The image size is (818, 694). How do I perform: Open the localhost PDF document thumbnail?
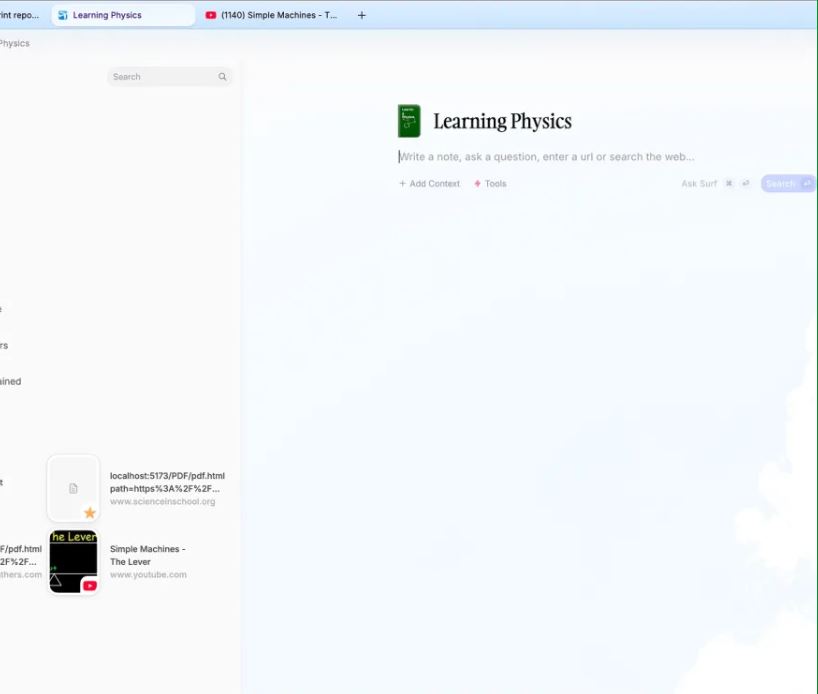73,488
